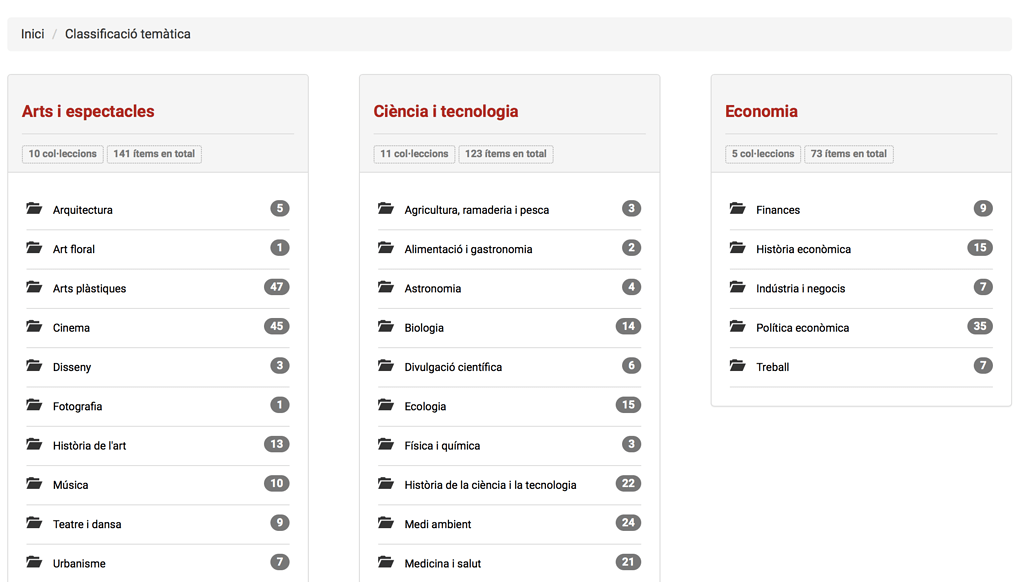Click the folder icon next to Biologia
Screen dimensions: 1024x582
[386, 327]
